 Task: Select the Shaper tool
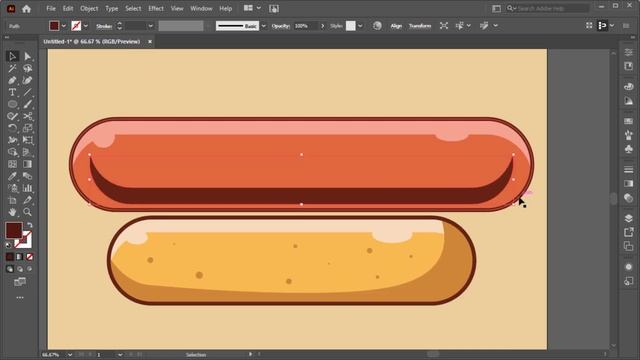[x=12, y=116]
